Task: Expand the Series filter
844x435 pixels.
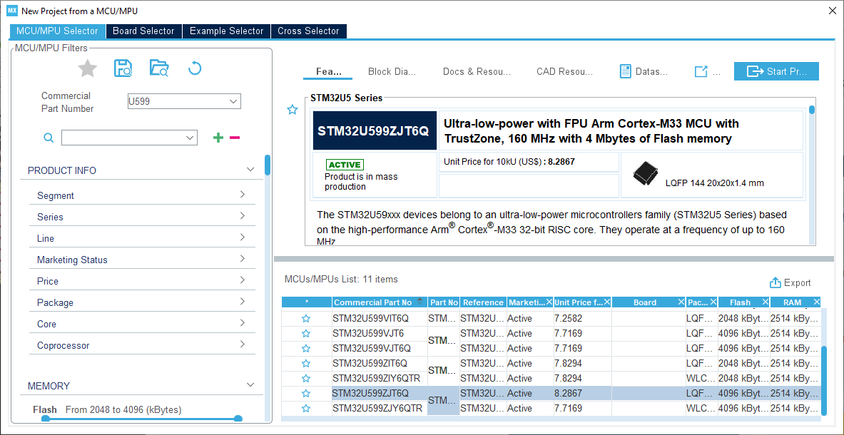Action: pyautogui.click(x=242, y=216)
